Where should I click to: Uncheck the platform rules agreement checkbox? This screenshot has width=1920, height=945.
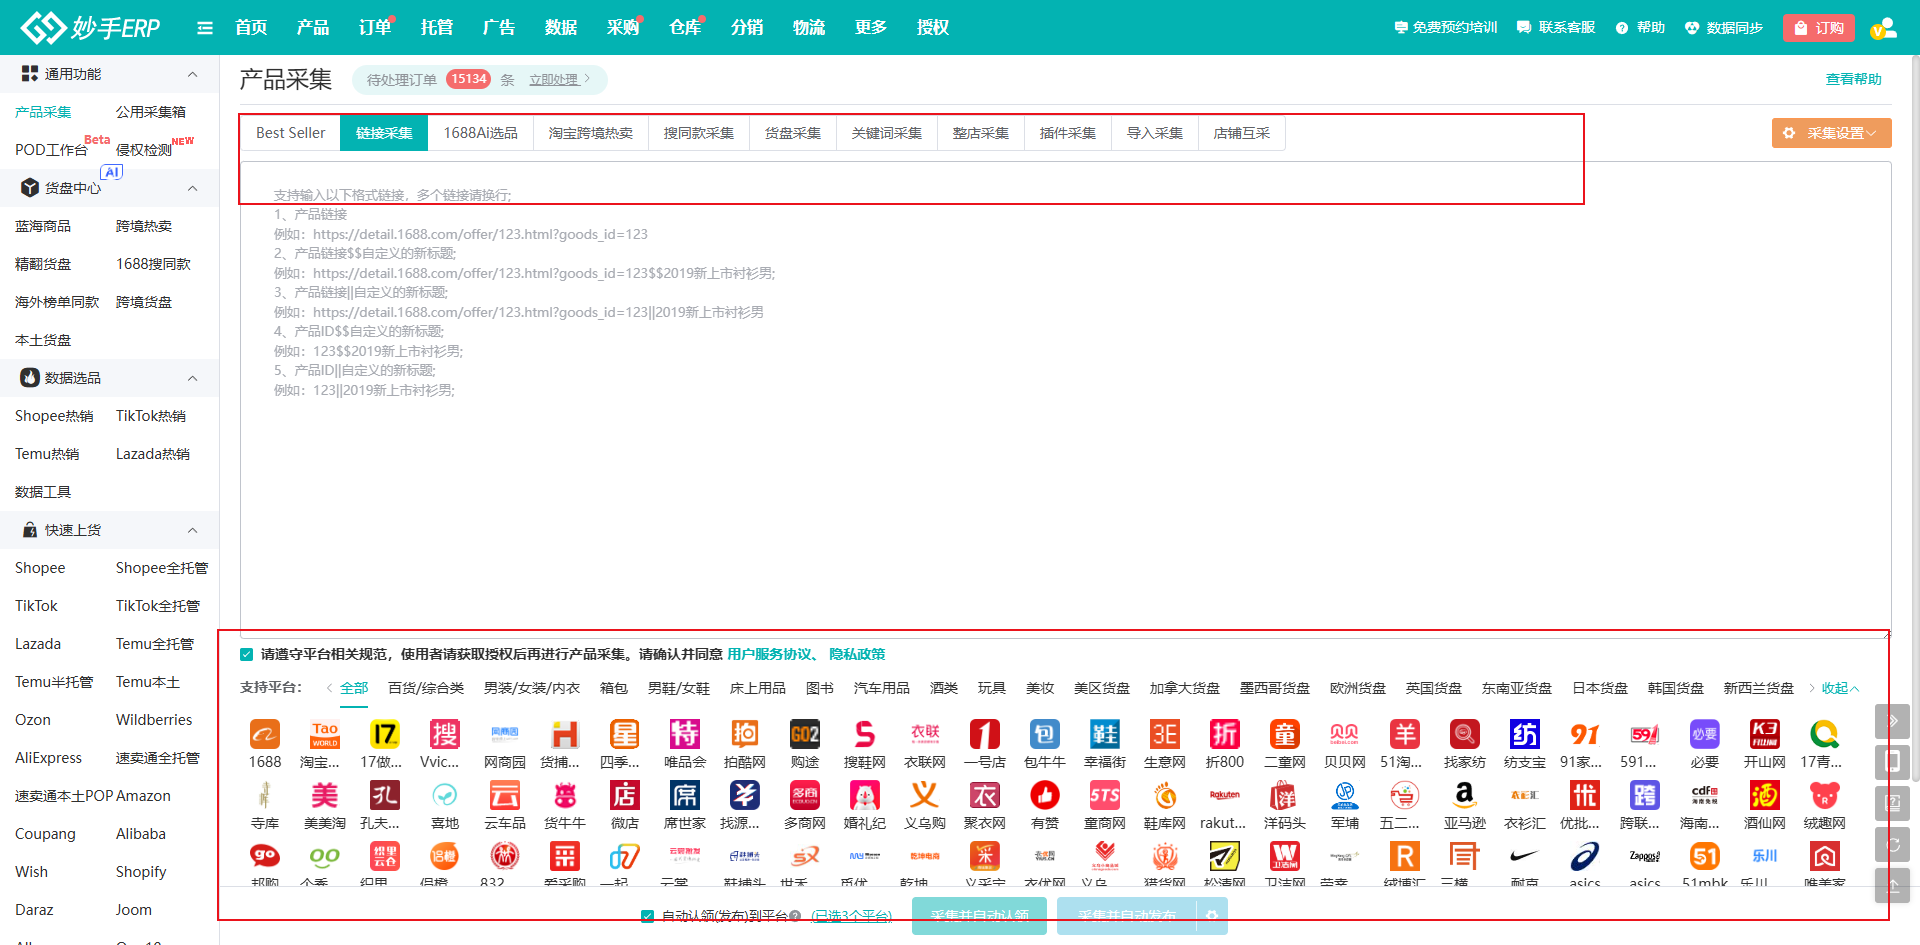point(247,655)
